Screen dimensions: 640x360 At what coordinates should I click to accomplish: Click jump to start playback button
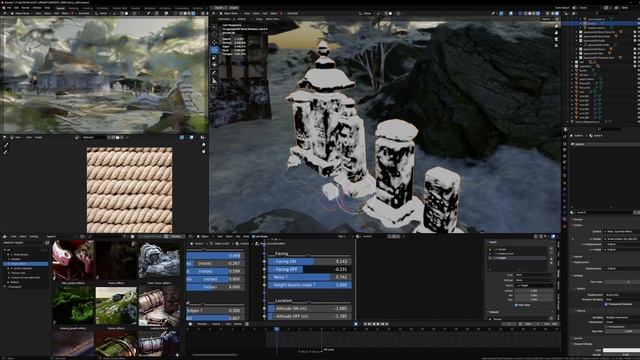pyautogui.click(x=365, y=324)
